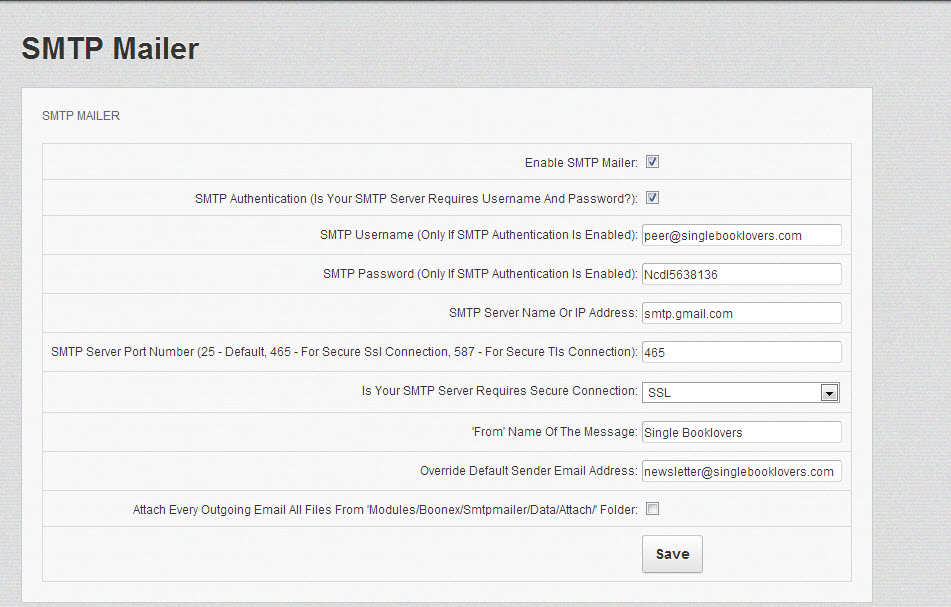Image resolution: width=951 pixels, height=607 pixels.
Task: Click the Override Default Sender Email field
Action: tap(741, 471)
